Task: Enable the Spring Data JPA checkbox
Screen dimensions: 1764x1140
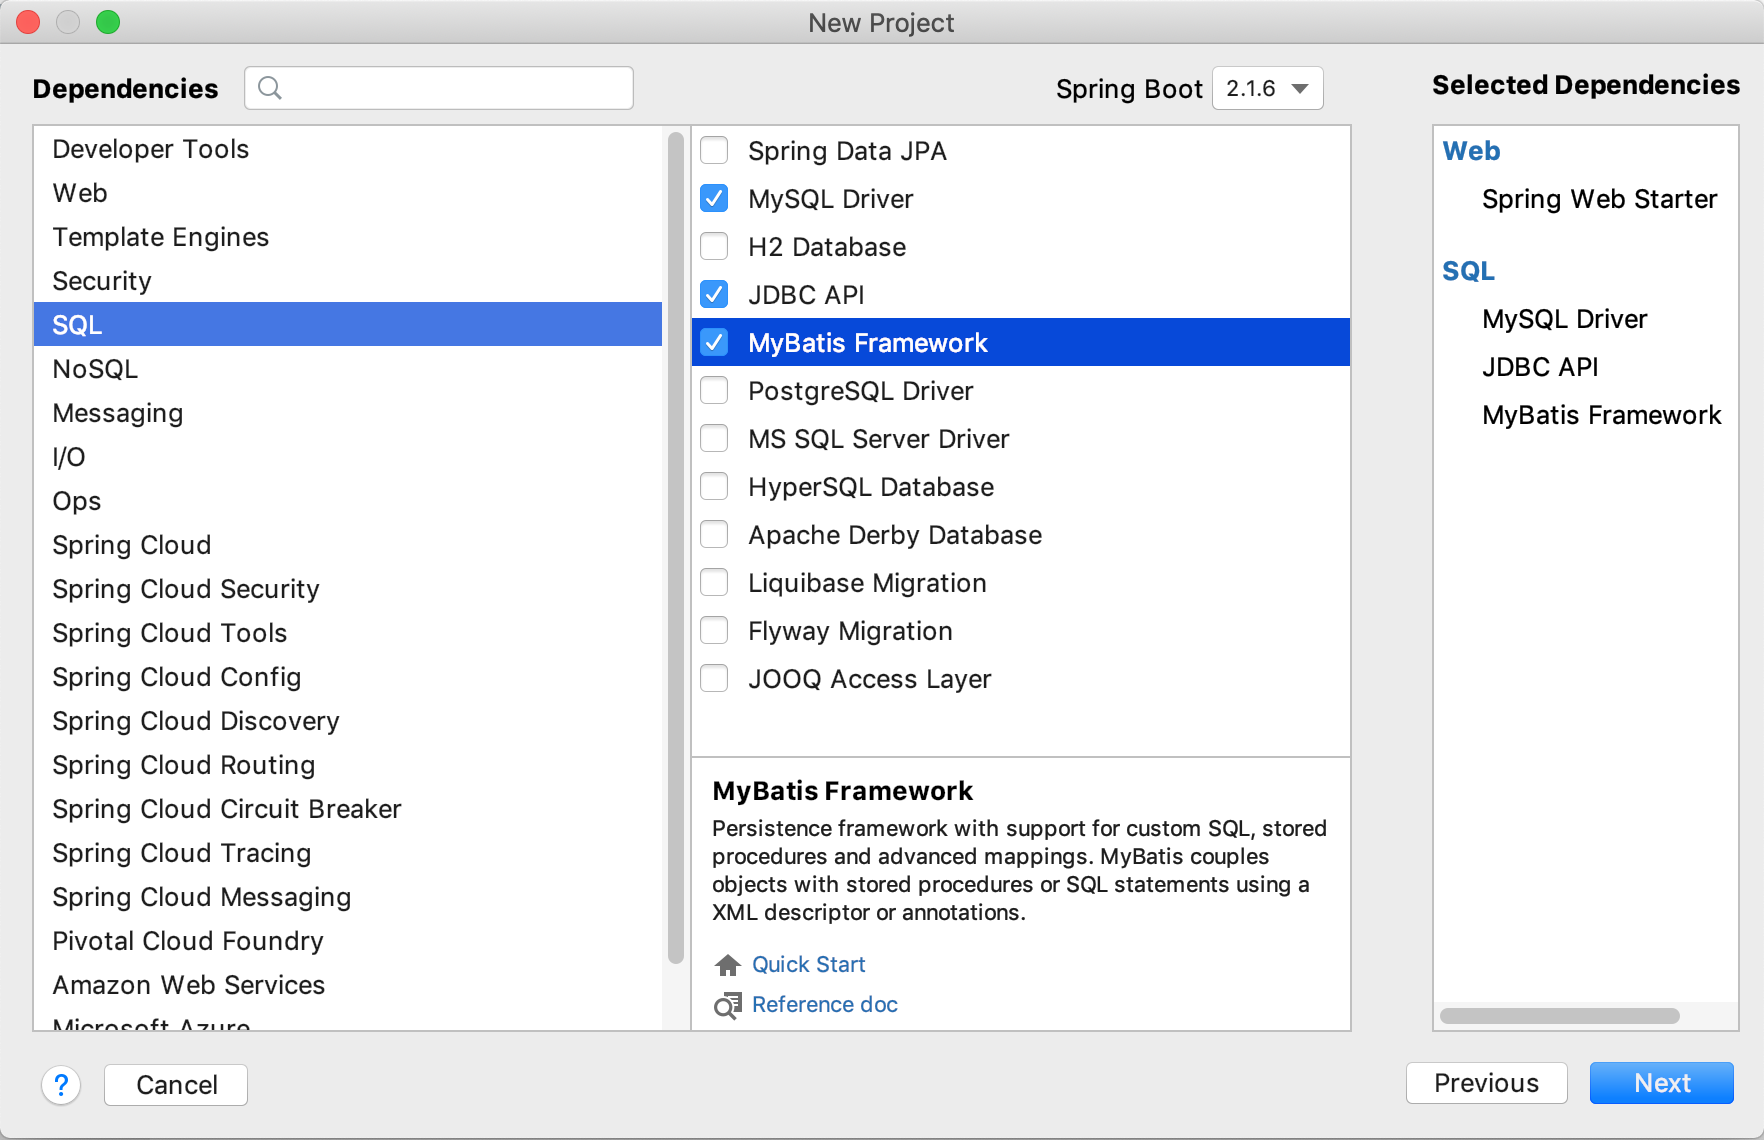Action: (x=714, y=151)
